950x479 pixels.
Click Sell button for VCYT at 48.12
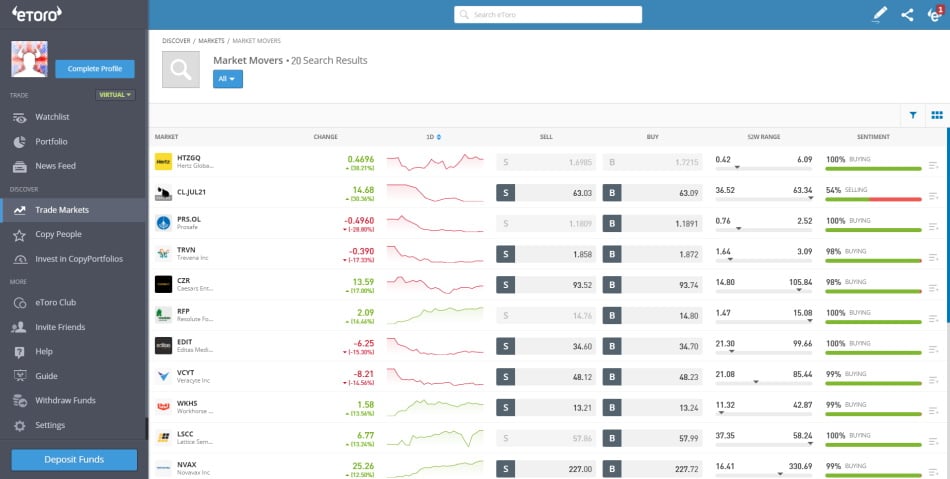546,377
